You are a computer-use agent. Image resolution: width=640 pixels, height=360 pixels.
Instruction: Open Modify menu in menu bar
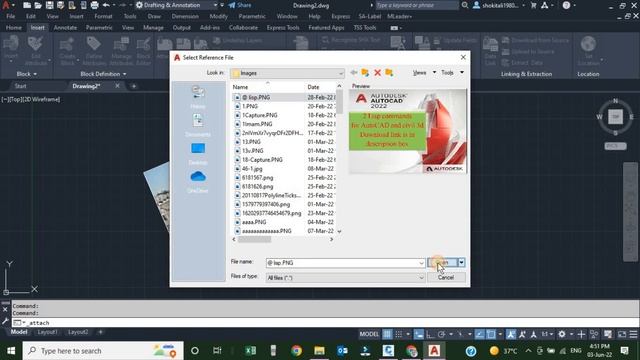[218, 16]
